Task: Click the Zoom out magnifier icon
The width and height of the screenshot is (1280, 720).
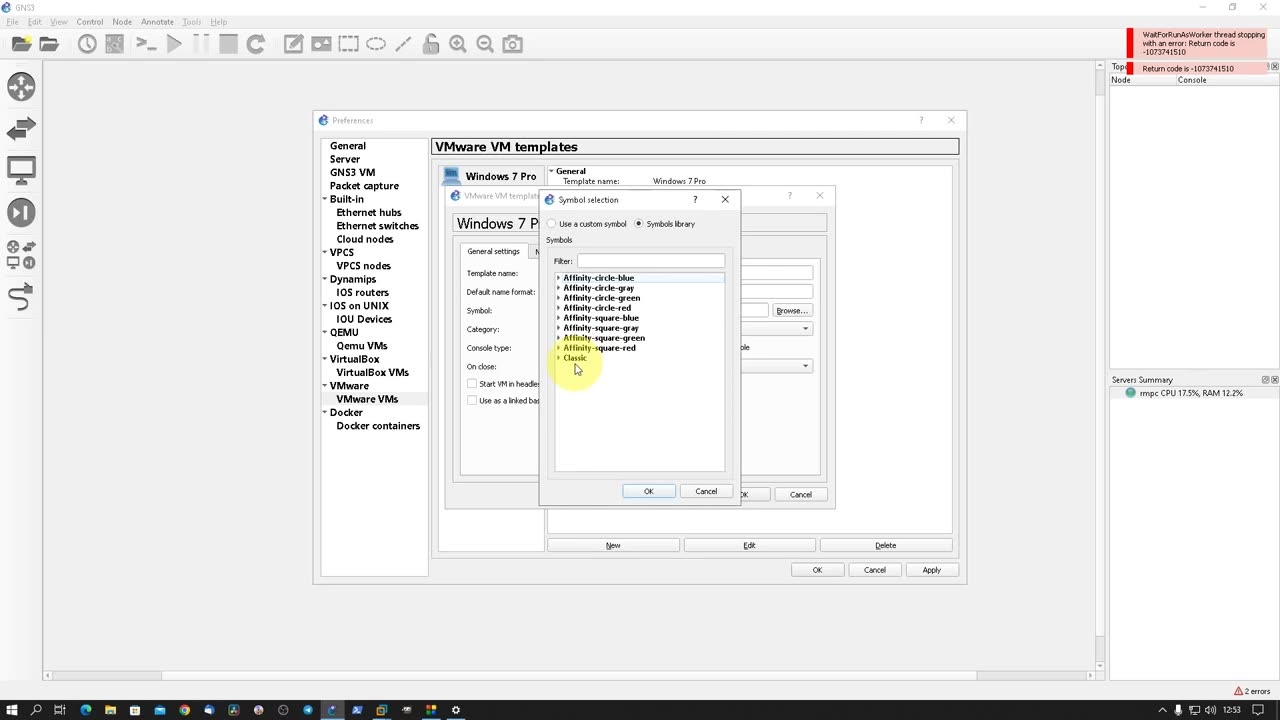Action: coord(485,44)
